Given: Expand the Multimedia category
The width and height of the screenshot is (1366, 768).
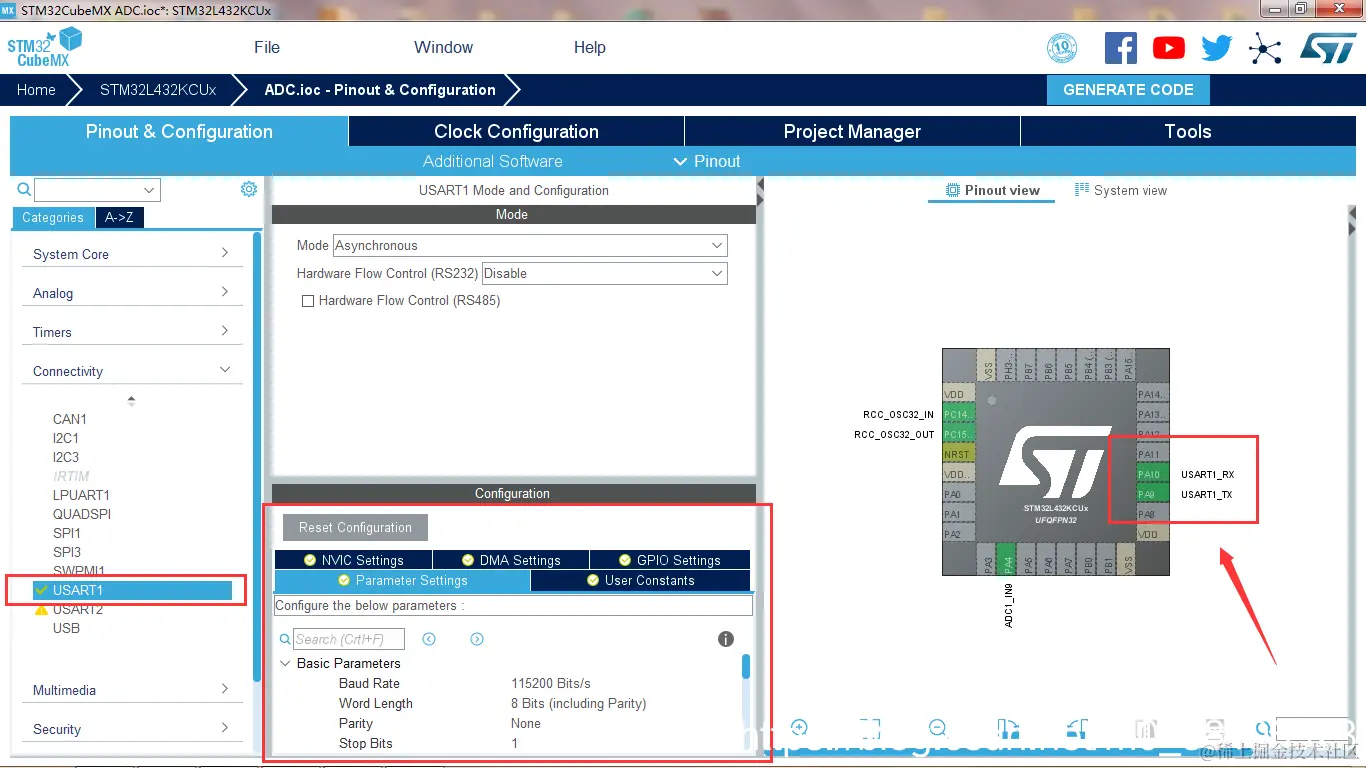Looking at the screenshot, I should (132, 690).
